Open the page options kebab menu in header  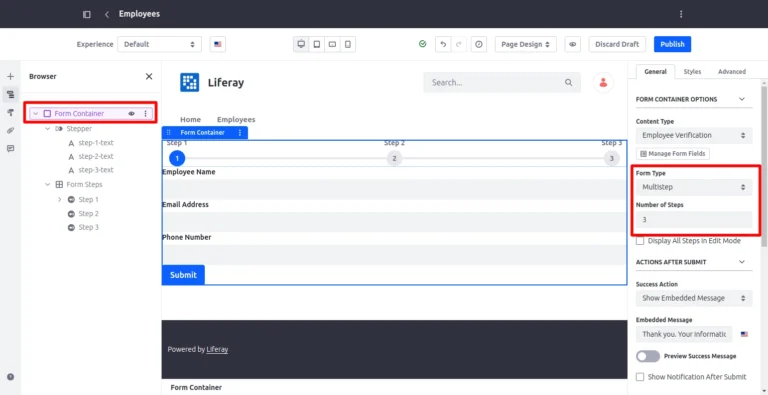681,14
